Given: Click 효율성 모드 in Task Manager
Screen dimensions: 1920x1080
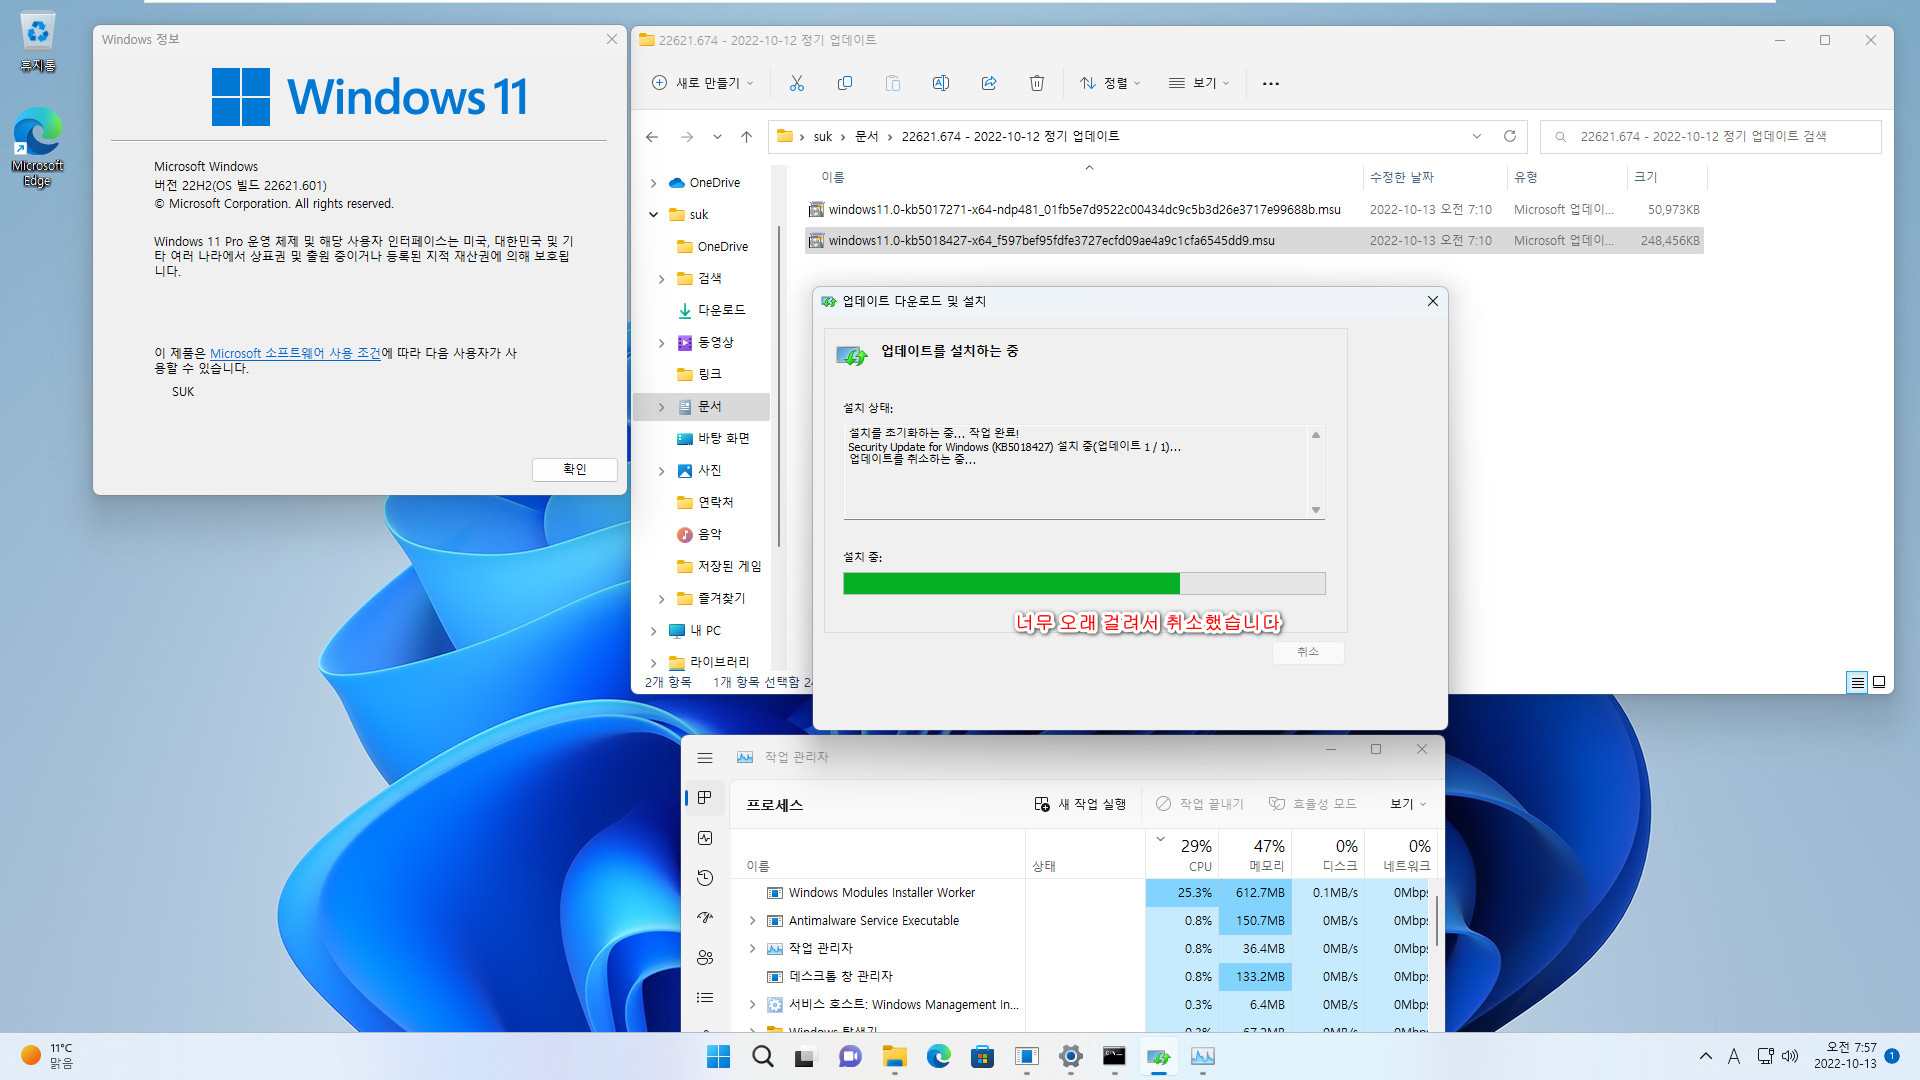Looking at the screenshot, I should click(x=1312, y=804).
